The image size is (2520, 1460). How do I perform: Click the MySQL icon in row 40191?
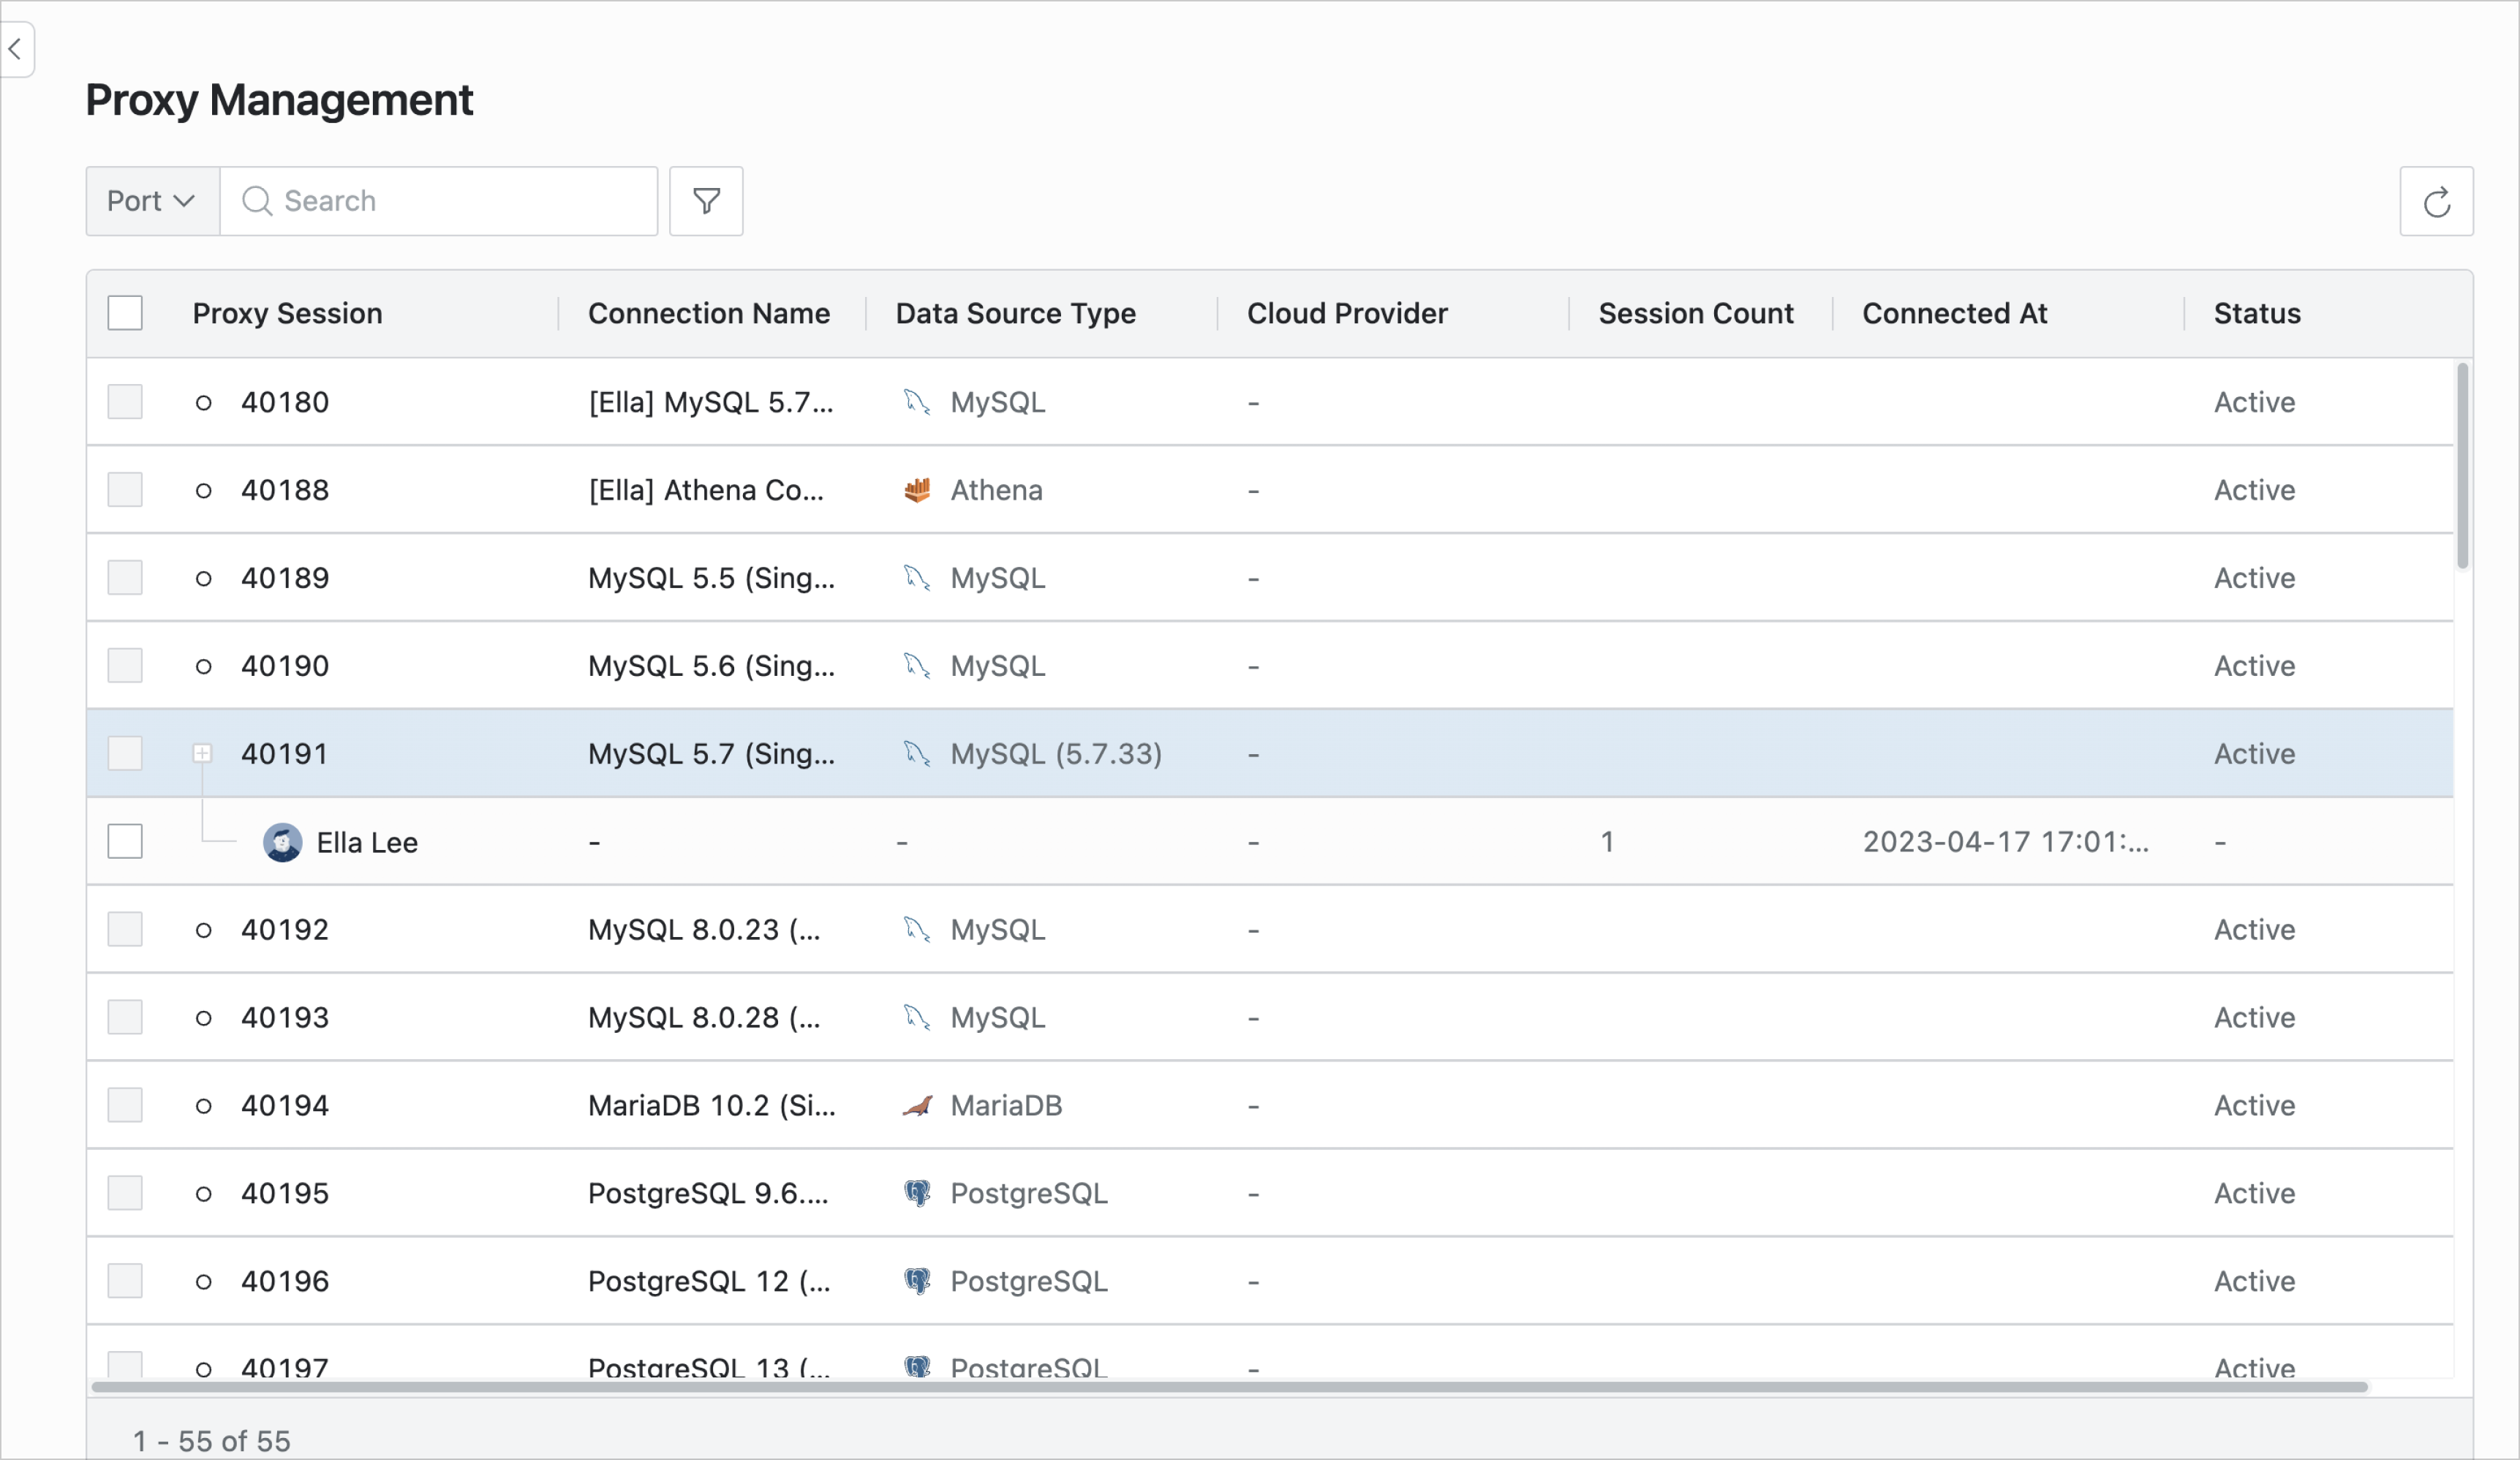pyautogui.click(x=917, y=753)
